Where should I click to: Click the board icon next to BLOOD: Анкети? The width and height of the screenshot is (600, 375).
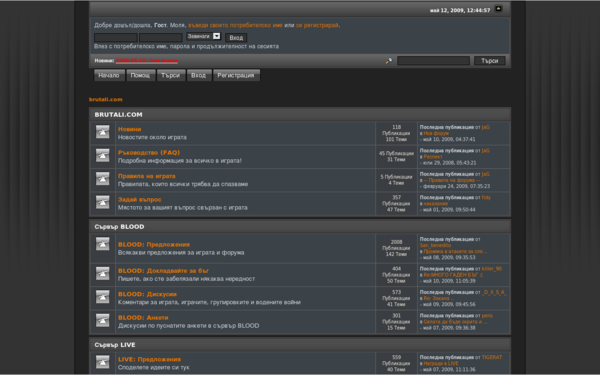tap(103, 320)
